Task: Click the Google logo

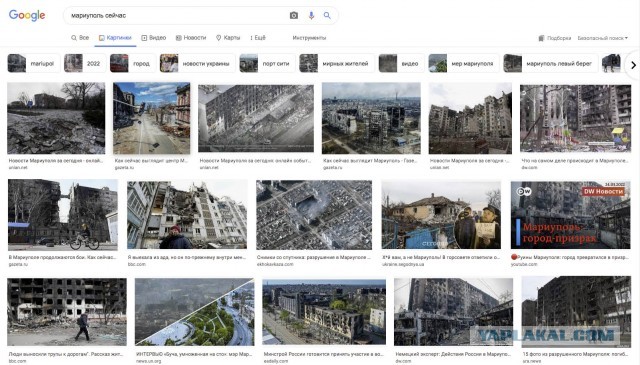Action: pyautogui.click(x=27, y=16)
